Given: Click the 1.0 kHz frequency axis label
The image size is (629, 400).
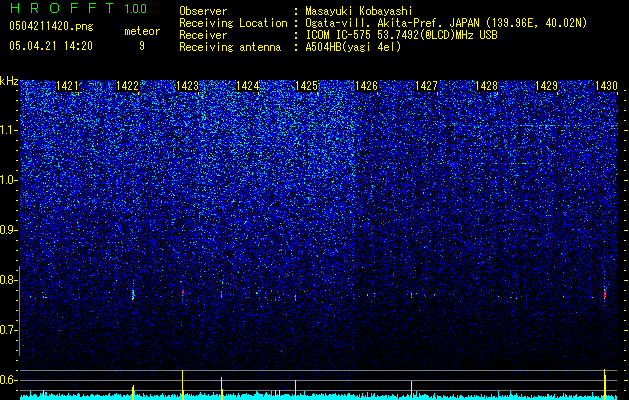Looking at the screenshot, I should 9,180.
